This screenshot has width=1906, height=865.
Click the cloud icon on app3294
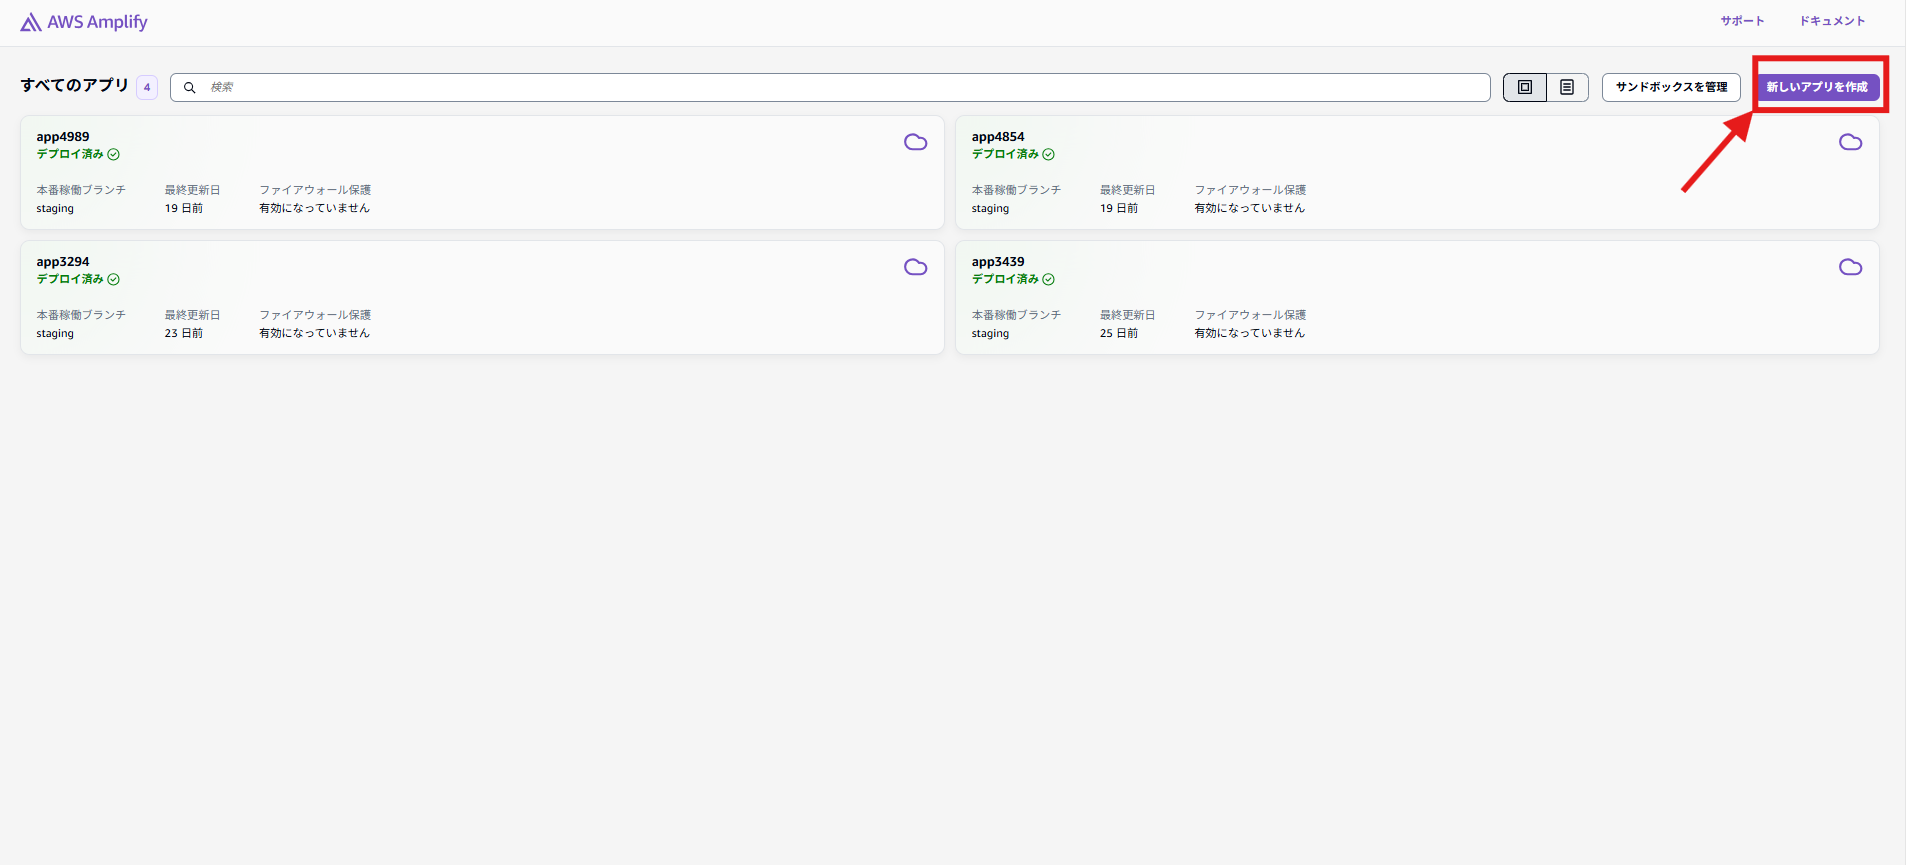coord(915,267)
